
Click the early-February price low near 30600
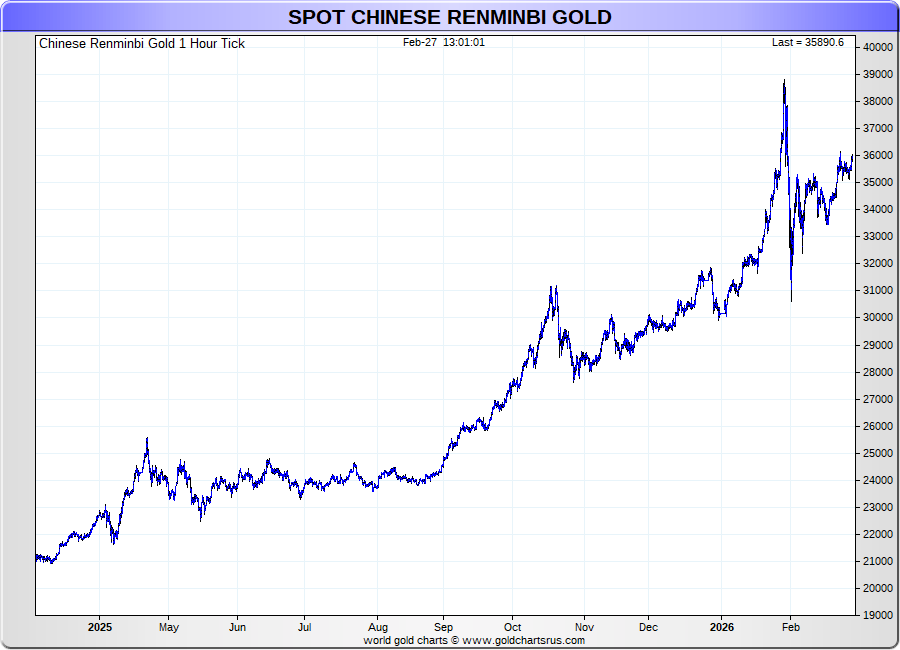792,299
